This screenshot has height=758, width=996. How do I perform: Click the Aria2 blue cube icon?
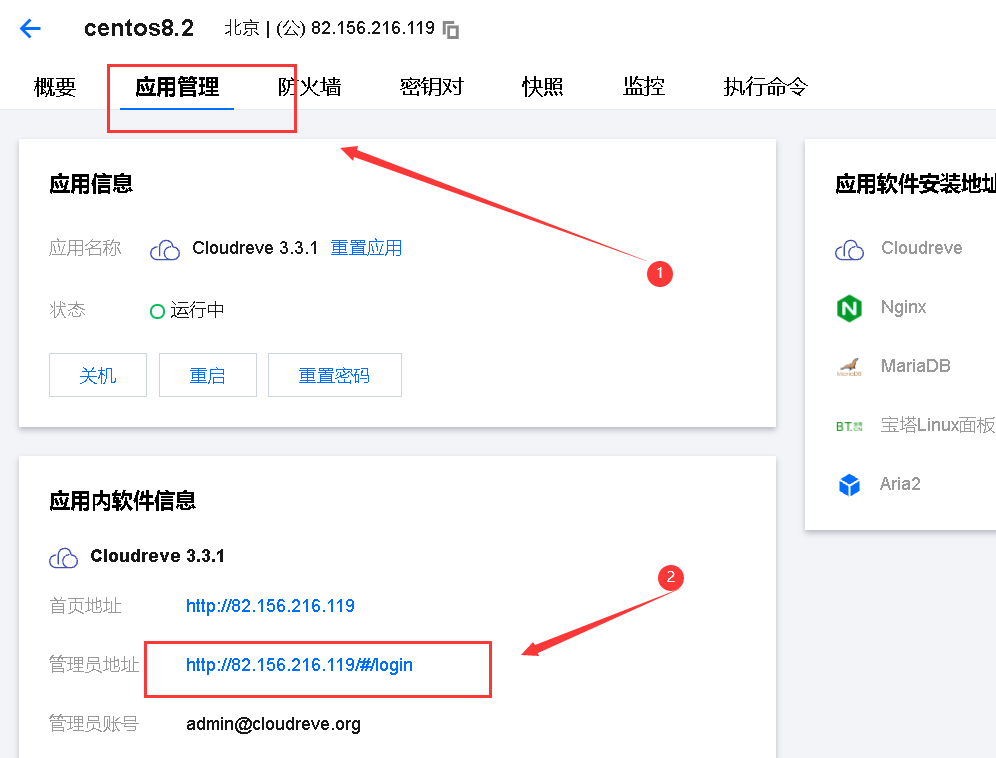tap(849, 485)
